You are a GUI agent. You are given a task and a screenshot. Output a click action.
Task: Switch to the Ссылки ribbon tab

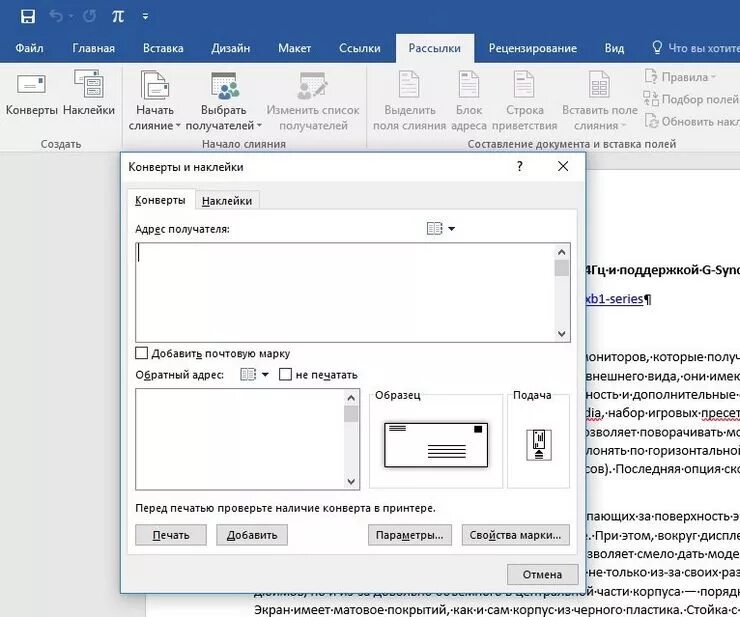pos(360,48)
